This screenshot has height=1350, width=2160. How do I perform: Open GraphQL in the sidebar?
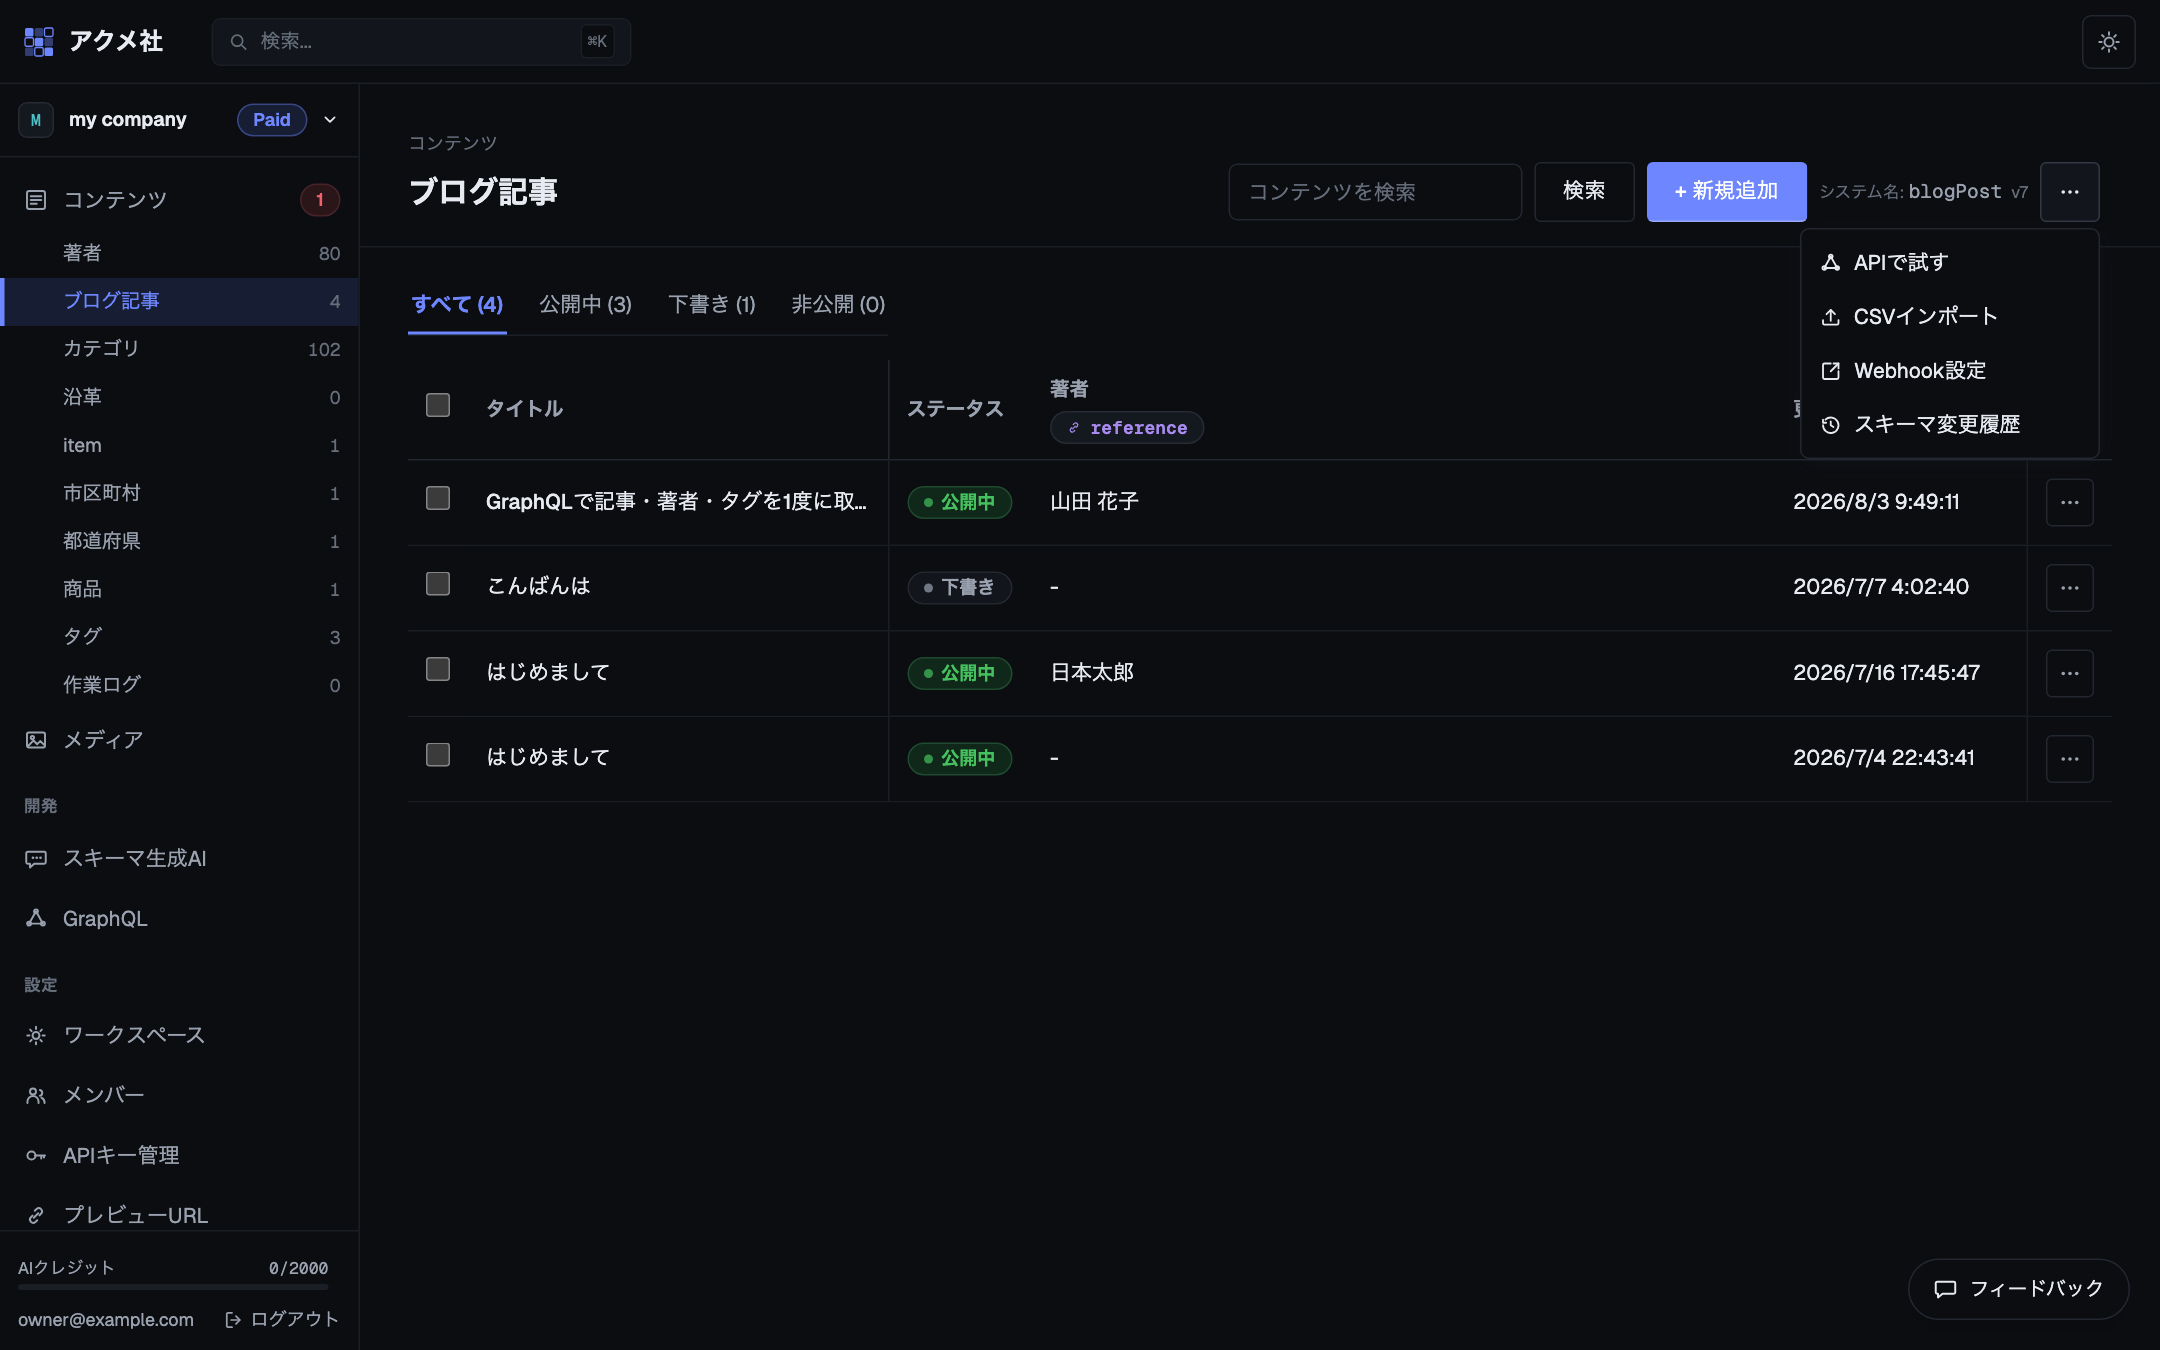pos(179,918)
